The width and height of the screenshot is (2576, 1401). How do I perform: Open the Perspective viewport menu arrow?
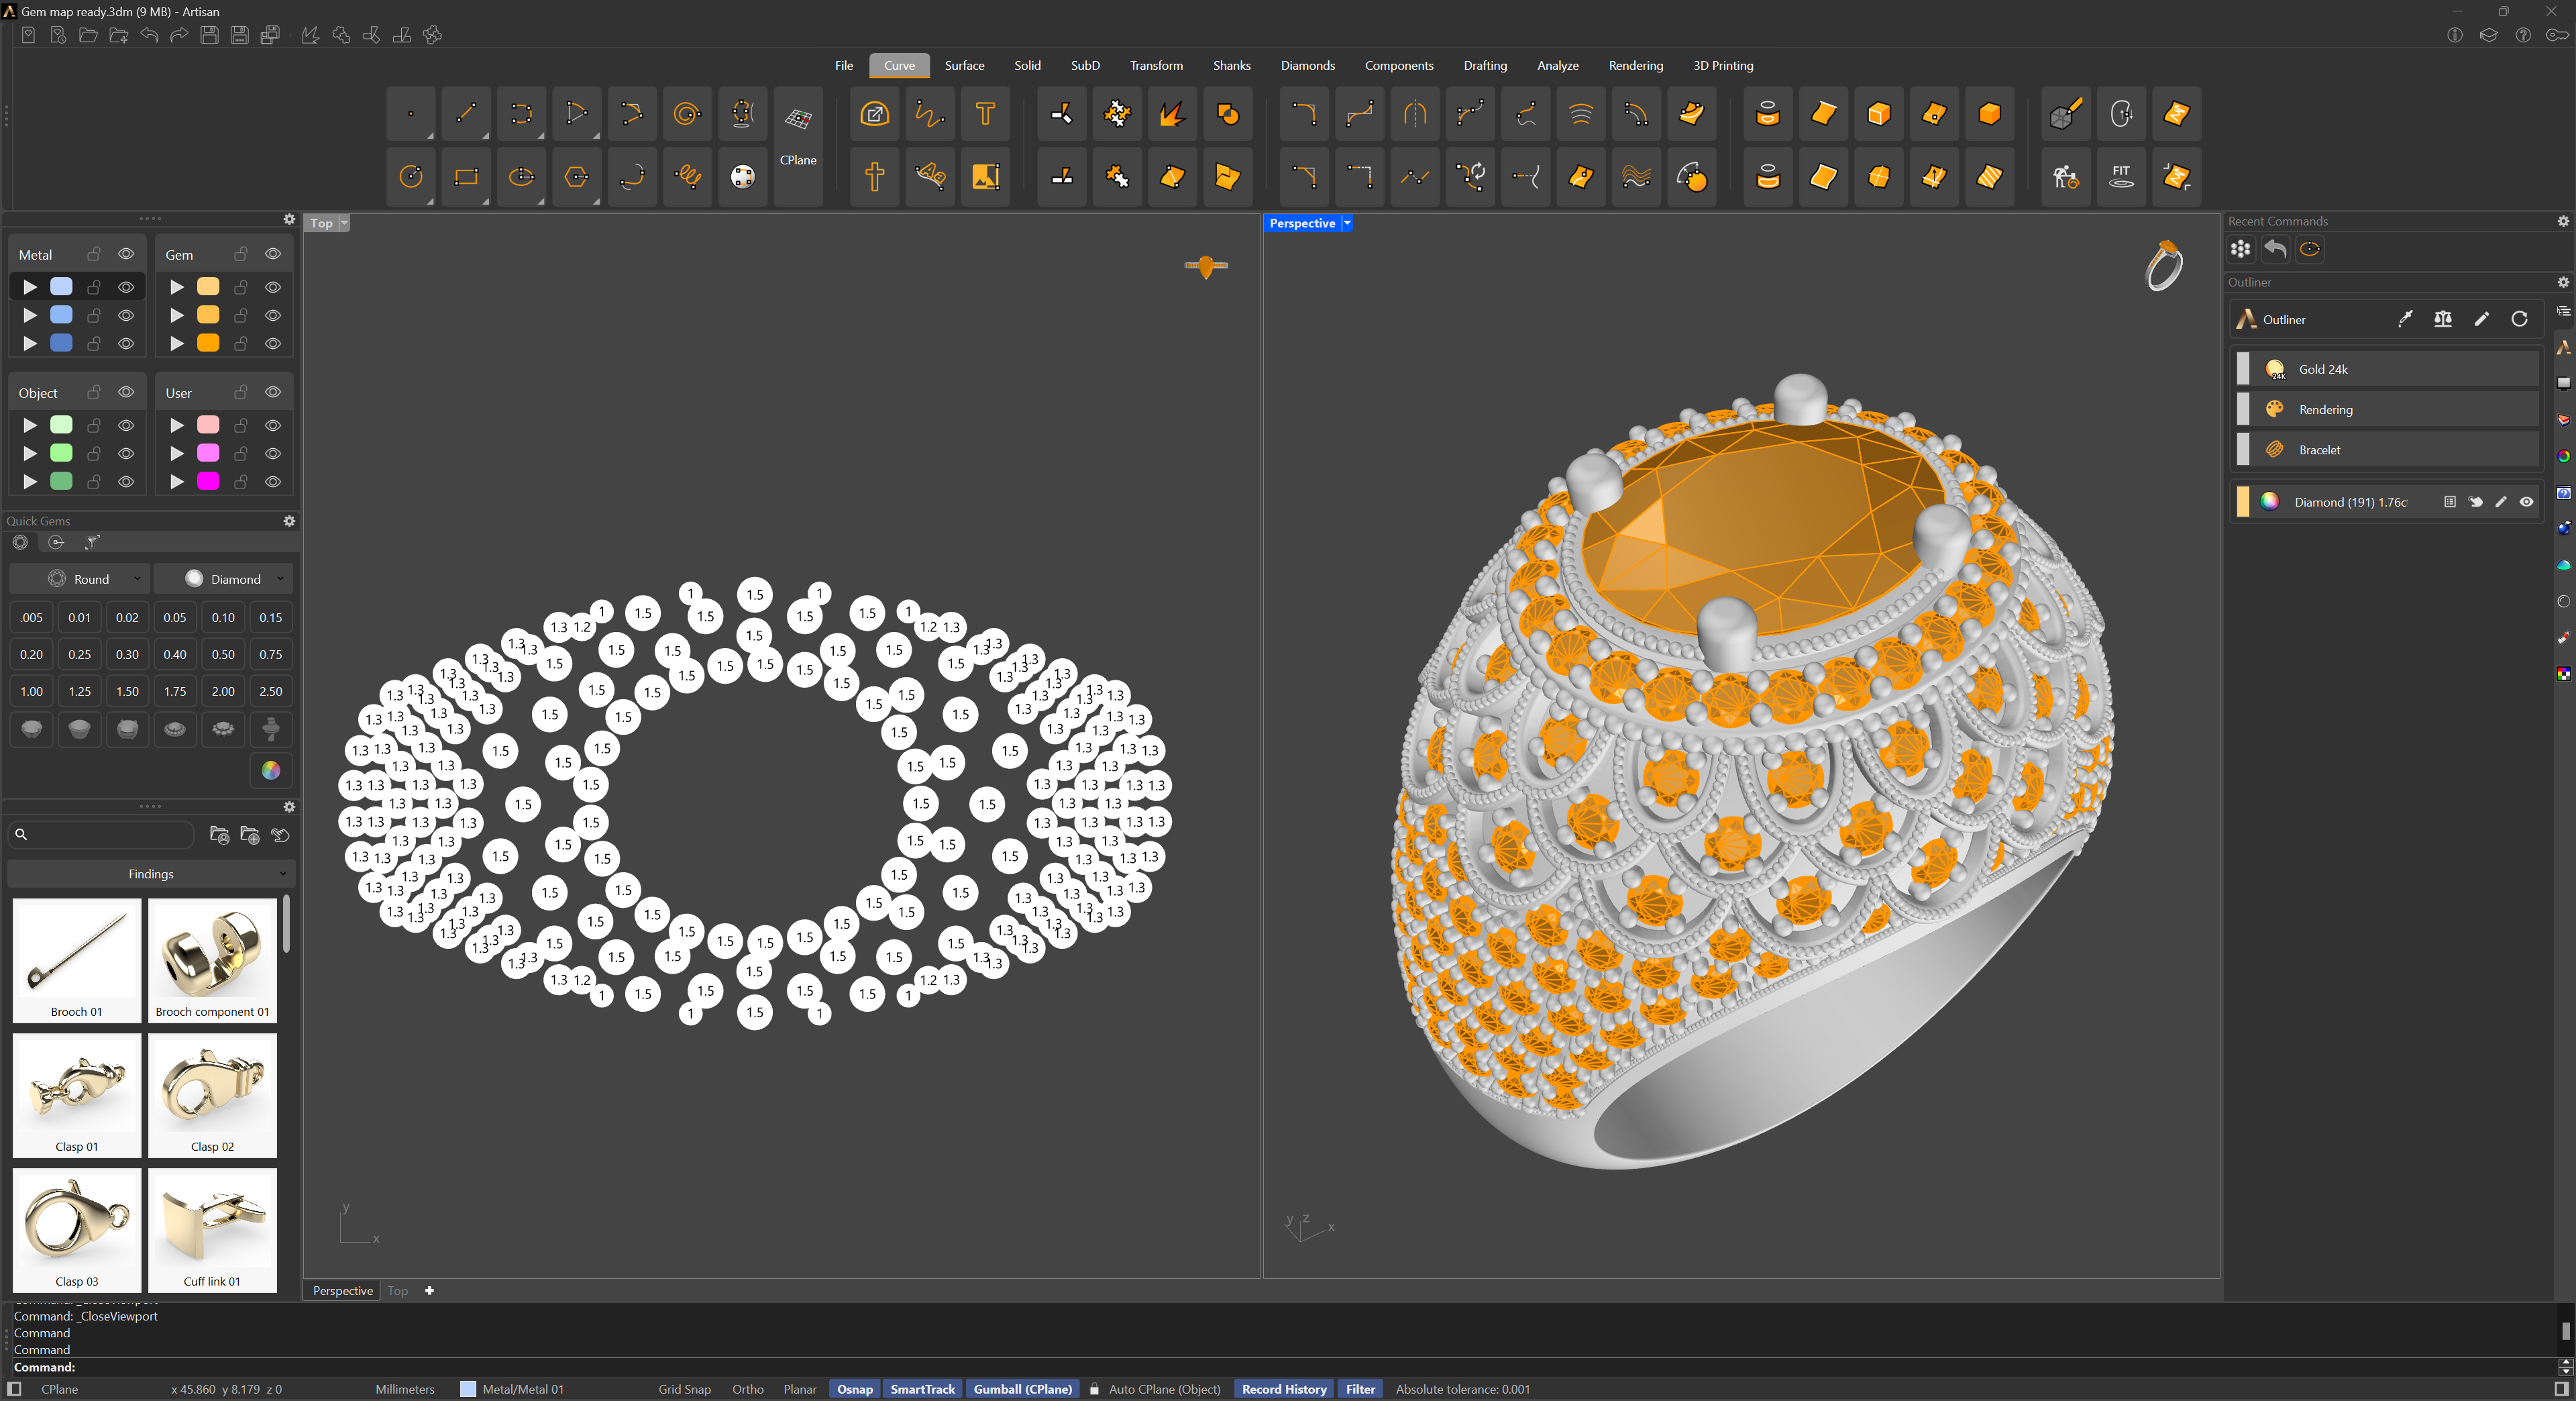pyautogui.click(x=1347, y=223)
